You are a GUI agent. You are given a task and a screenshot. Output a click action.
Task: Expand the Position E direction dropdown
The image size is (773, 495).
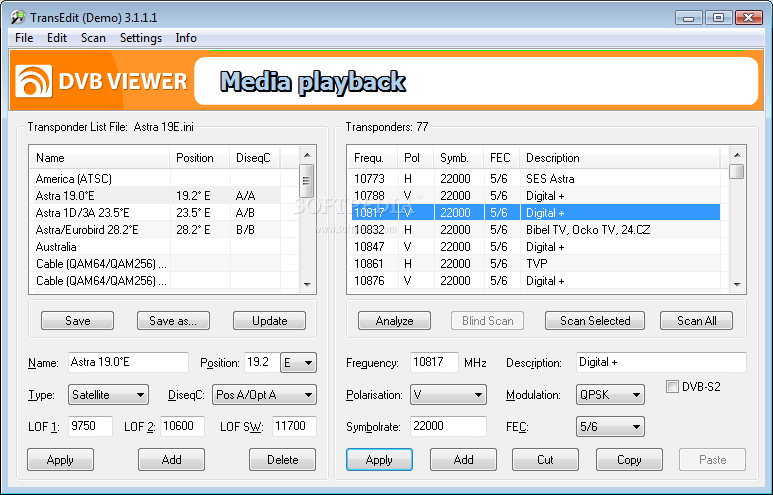(x=298, y=363)
